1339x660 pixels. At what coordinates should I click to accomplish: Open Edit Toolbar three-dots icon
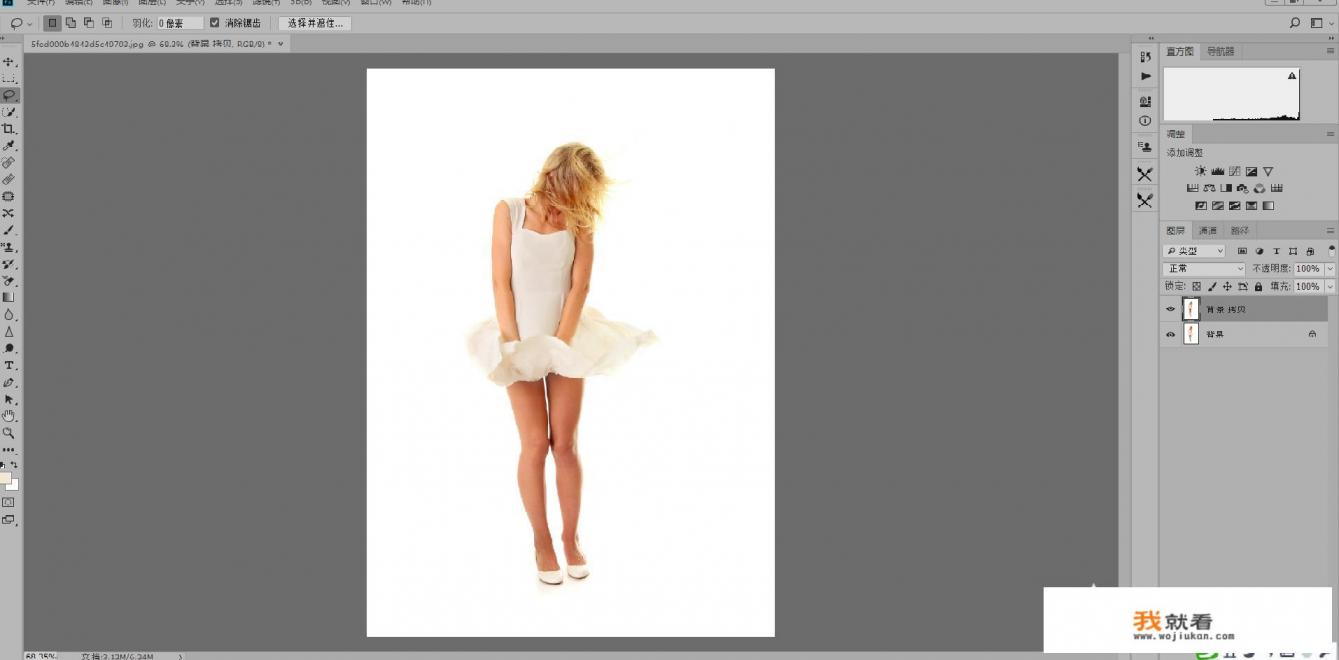point(9,450)
